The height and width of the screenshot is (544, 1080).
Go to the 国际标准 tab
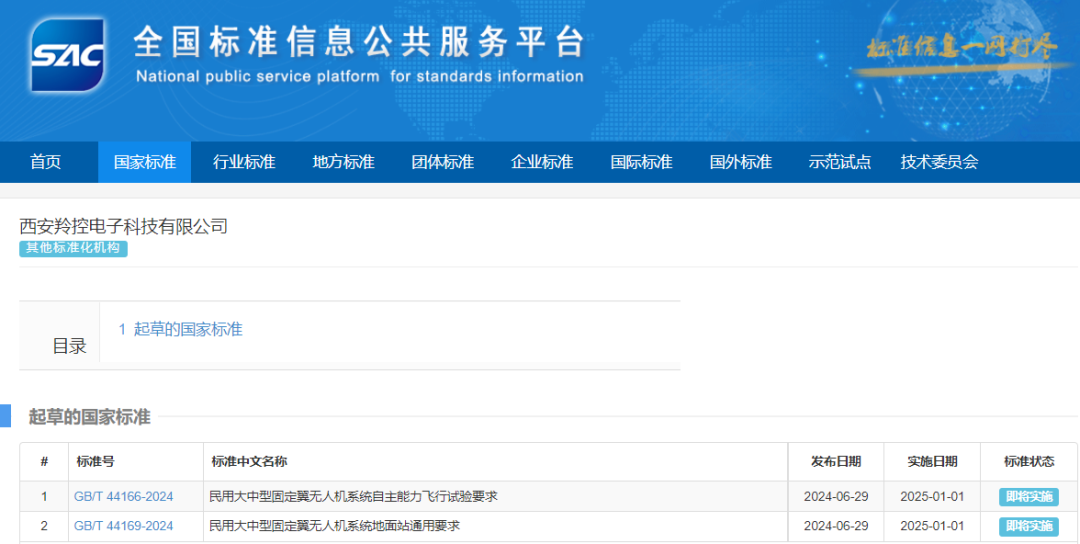641,162
